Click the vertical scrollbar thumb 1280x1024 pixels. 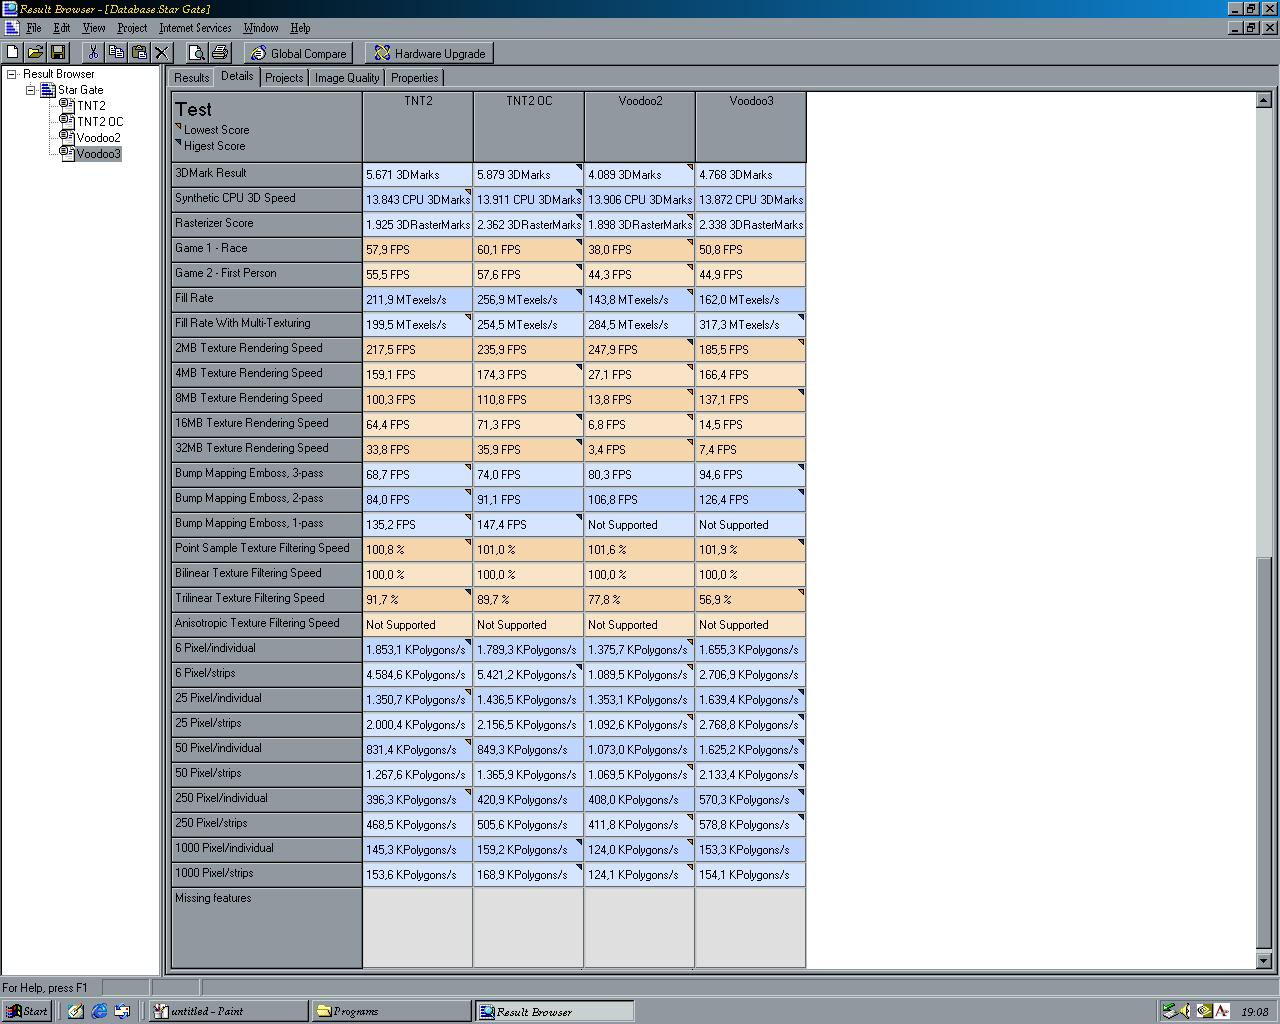pos(1263,753)
